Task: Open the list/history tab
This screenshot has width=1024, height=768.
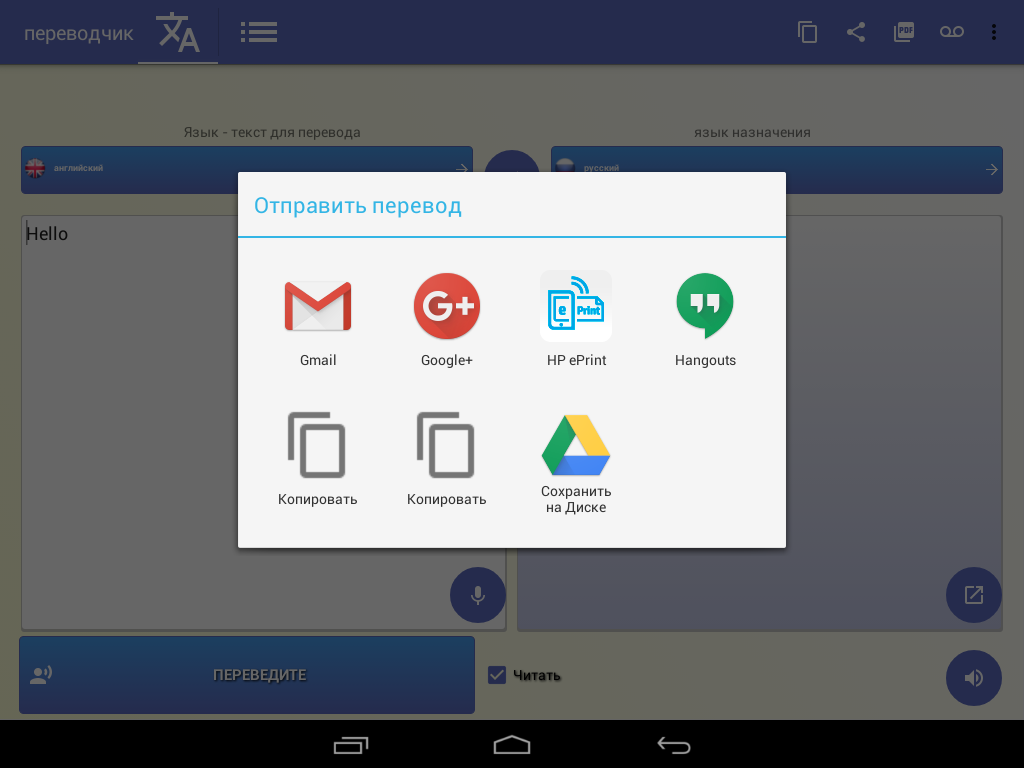Action: pyautogui.click(x=259, y=32)
